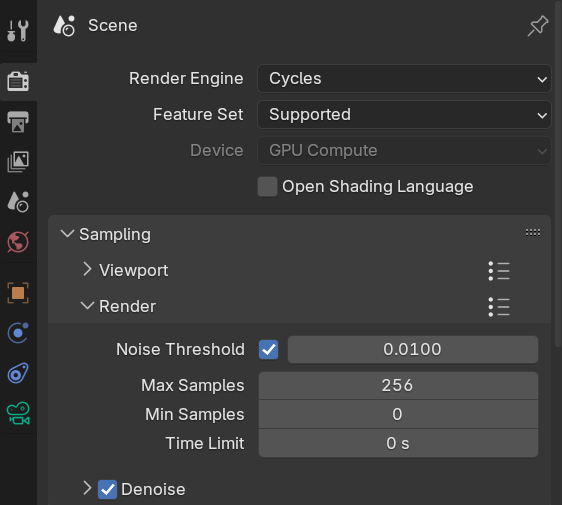This screenshot has height=505, width=562.
Task: Open the Object properties tab
Action: (18, 293)
